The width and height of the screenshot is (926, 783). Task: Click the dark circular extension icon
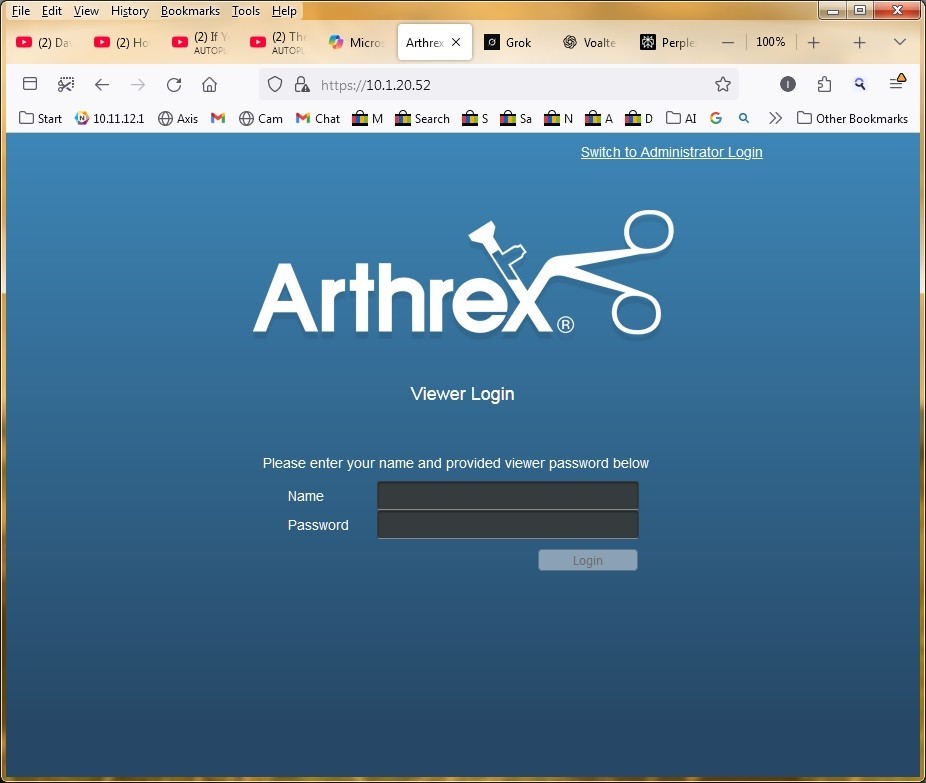click(x=788, y=84)
